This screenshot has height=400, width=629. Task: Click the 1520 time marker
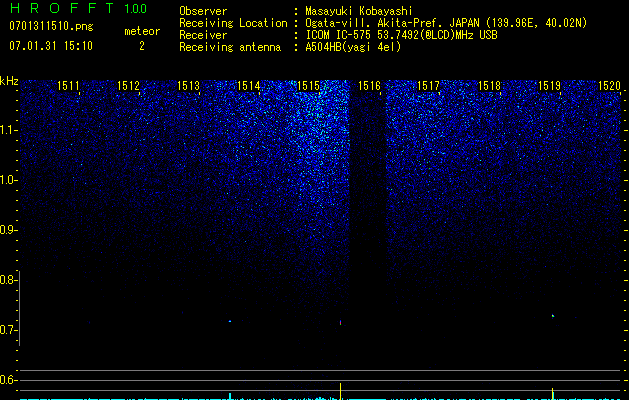(609, 86)
